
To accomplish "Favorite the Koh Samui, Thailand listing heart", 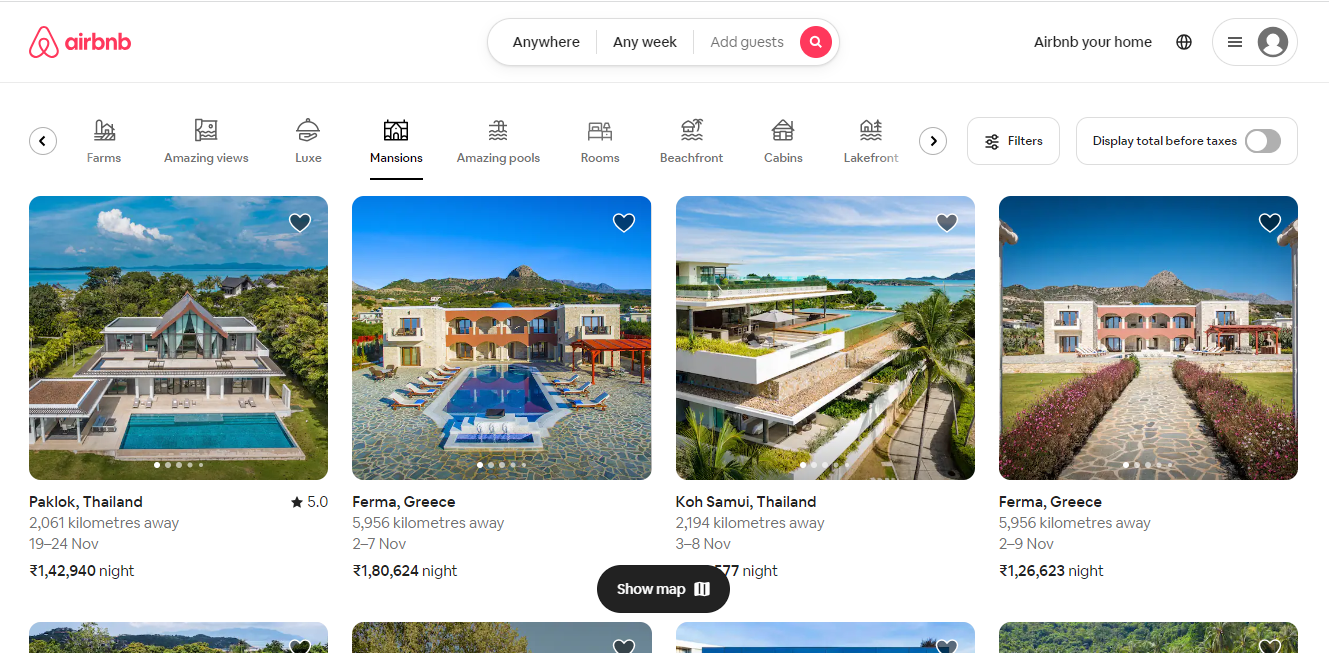I will click(x=947, y=222).
